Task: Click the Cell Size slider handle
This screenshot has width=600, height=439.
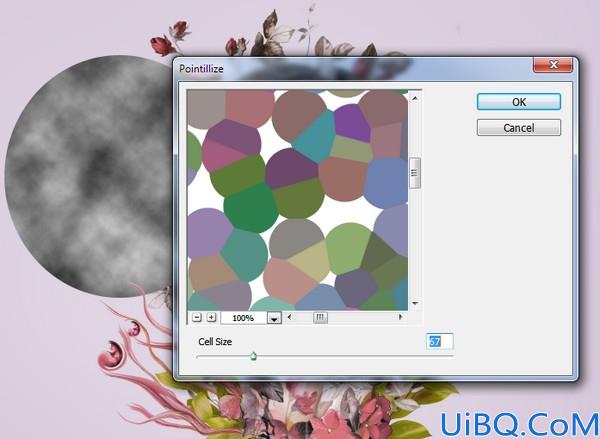Action: [253, 356]
